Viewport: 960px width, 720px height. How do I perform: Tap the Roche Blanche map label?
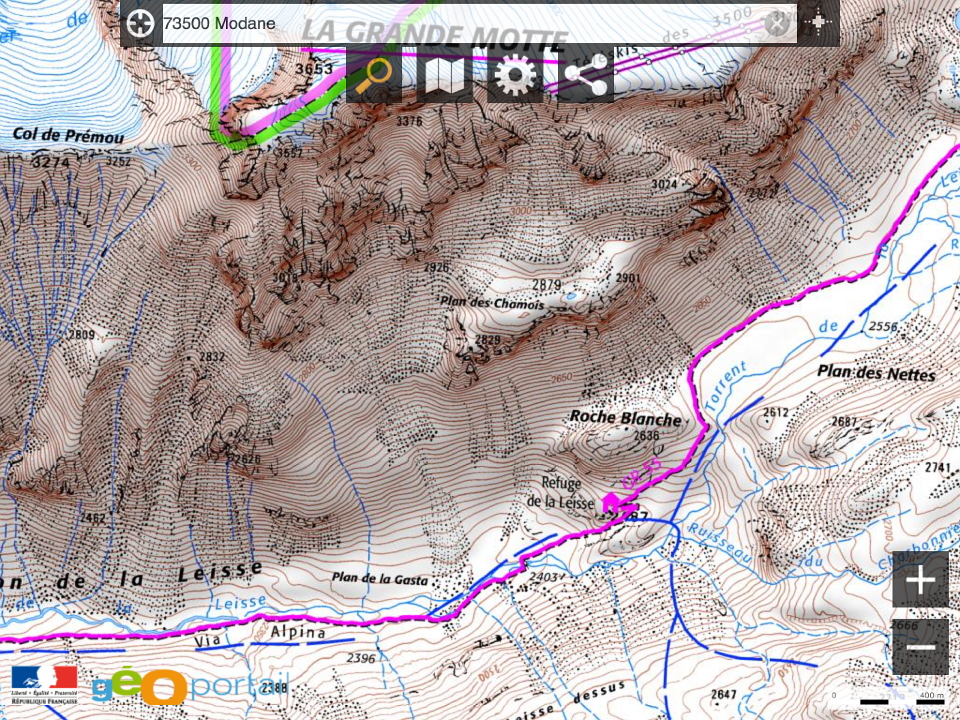pos(626,418)
